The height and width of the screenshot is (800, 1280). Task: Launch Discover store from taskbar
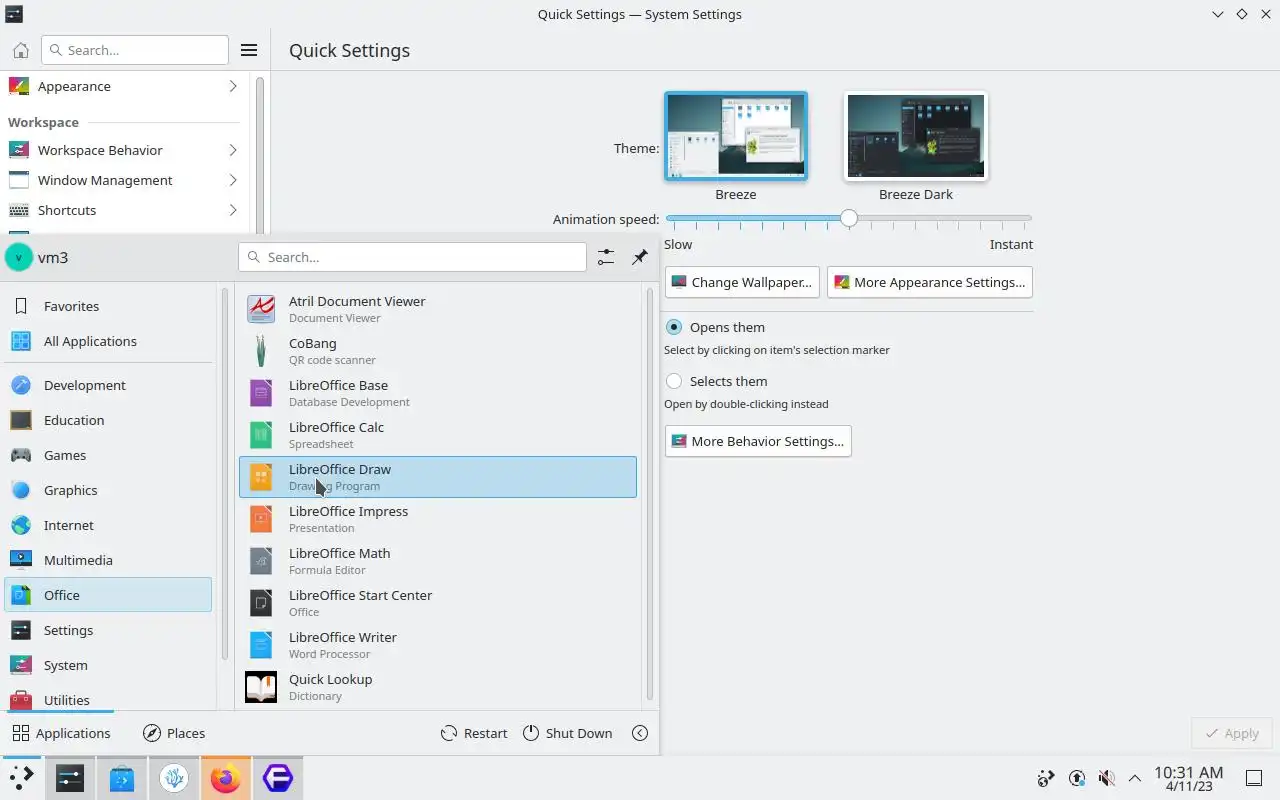pyautogui.click(x=122, y=778)
